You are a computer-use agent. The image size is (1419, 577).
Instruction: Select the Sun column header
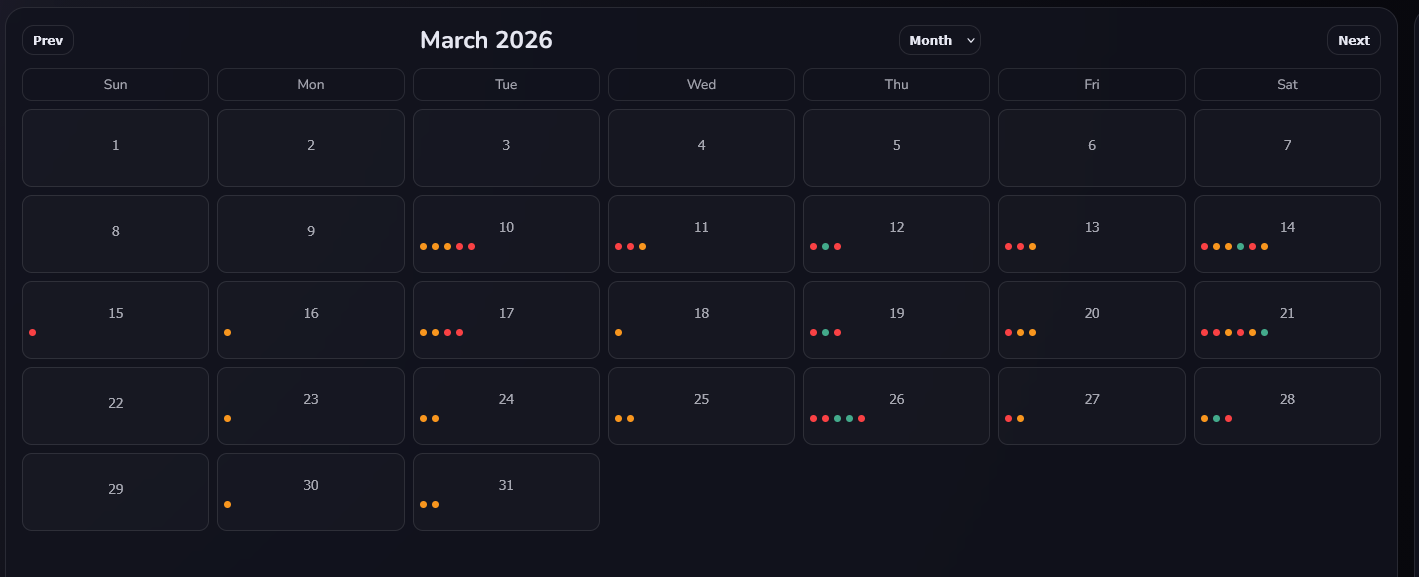point(115,84)
